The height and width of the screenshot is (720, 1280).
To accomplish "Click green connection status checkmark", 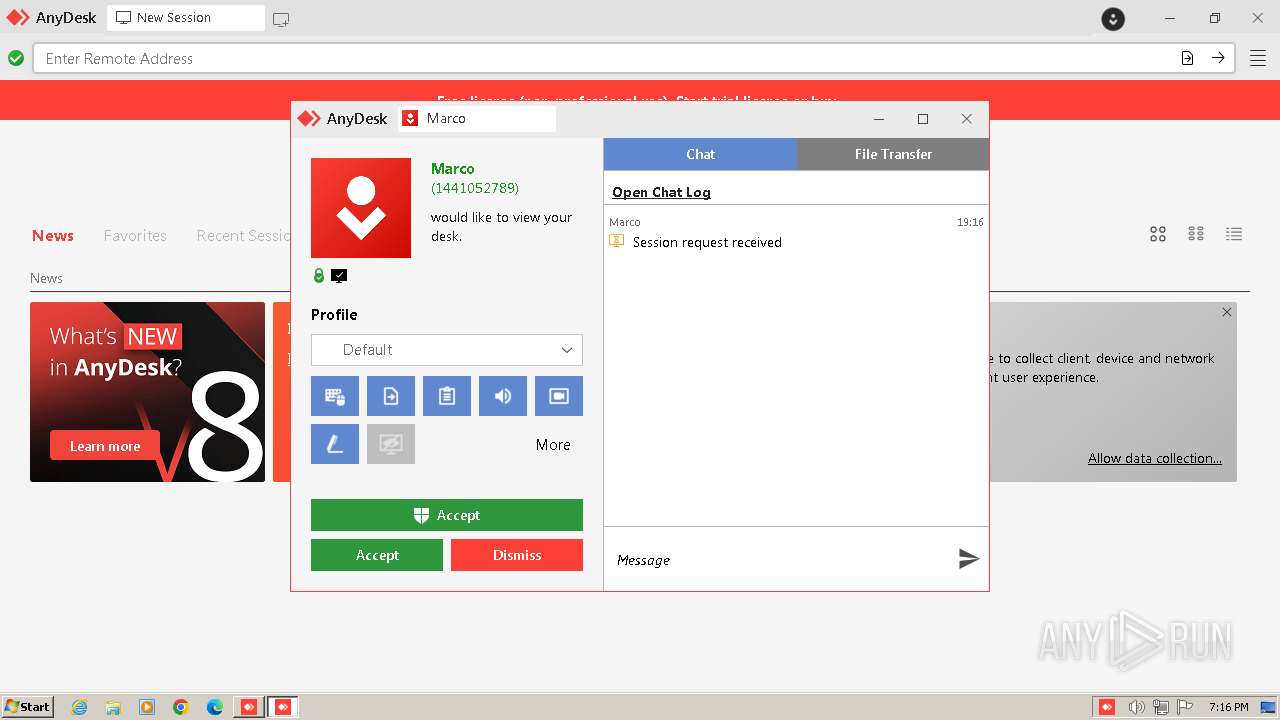I will pos(16,58).
